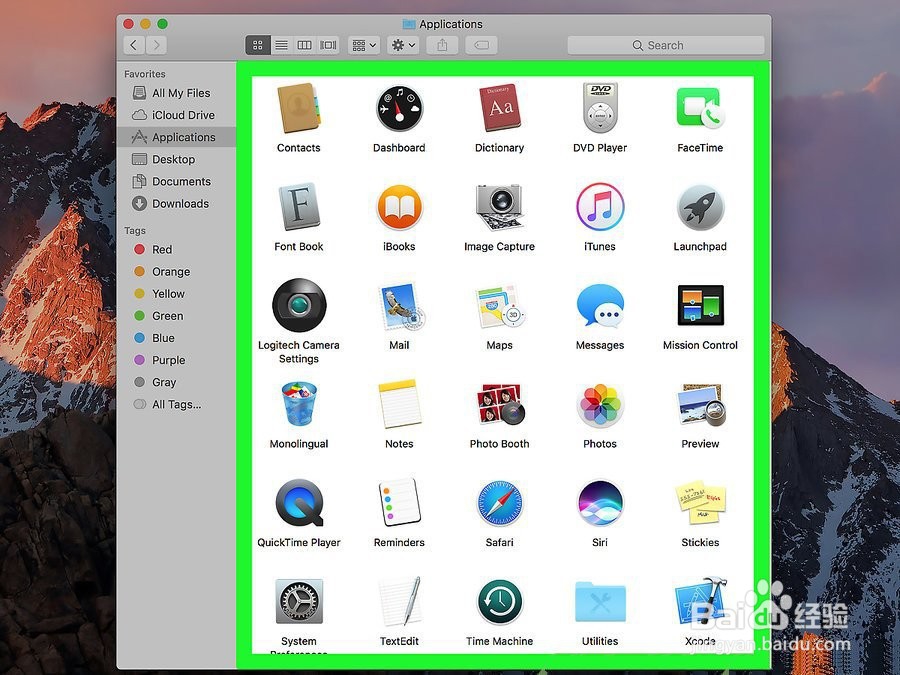Select System Preferences gear icon
The image size is (900, 675).
click(298, 602)
